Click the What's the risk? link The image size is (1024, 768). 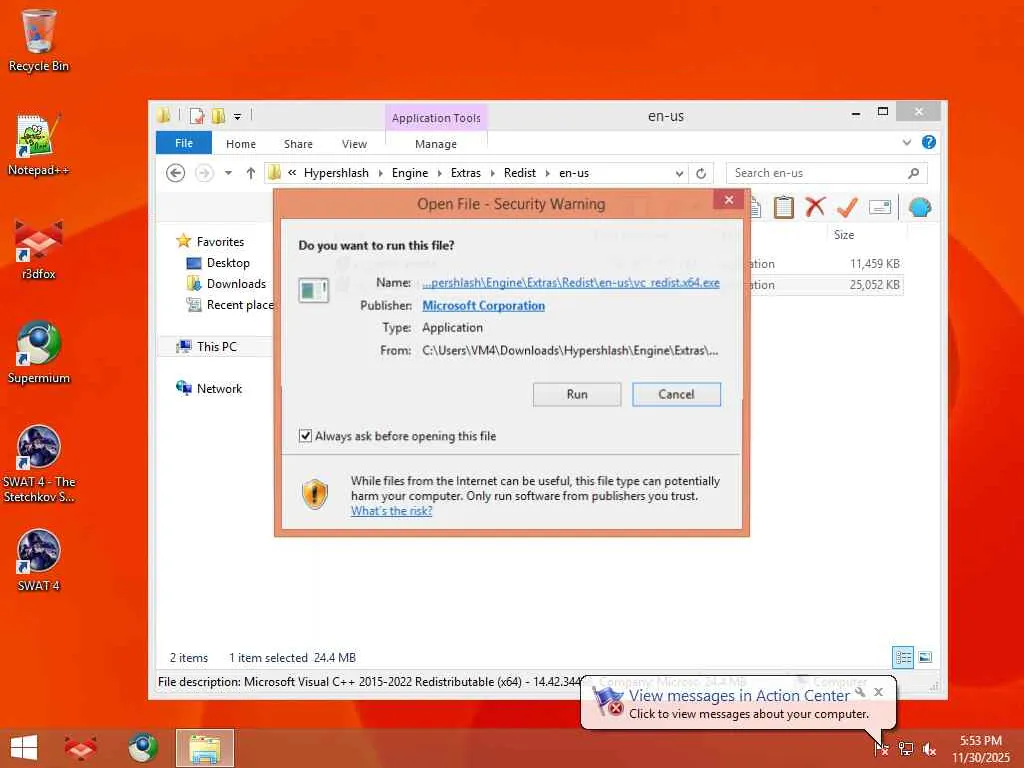coord(391,511)
